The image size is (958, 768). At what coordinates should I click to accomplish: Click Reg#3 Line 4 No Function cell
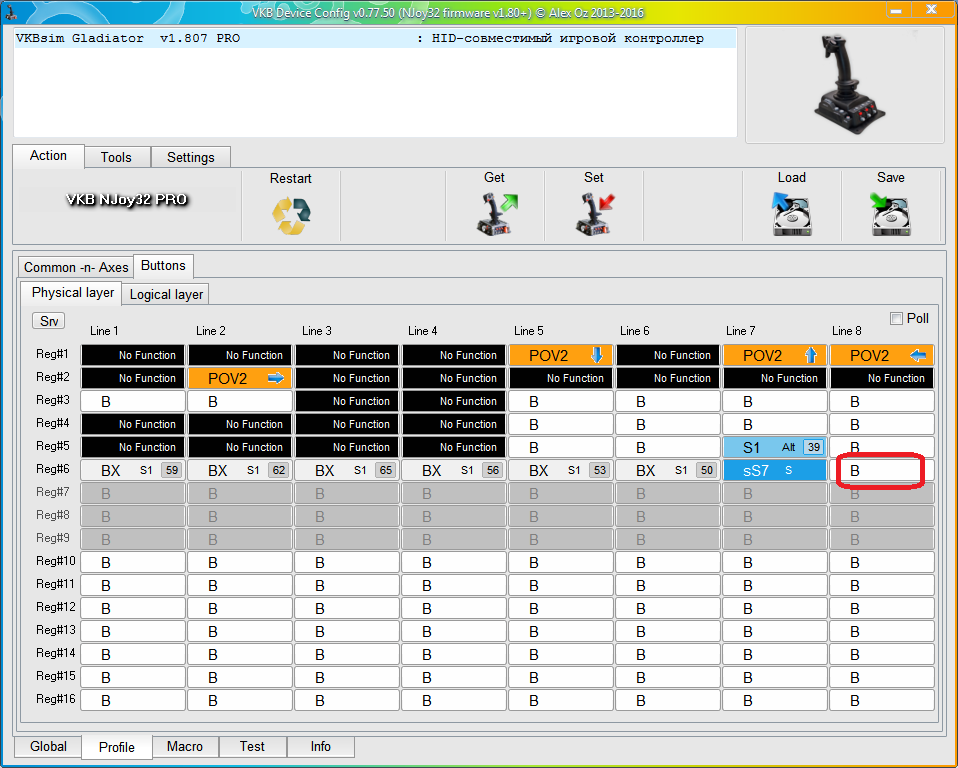pyautogui.click(x=453, y=401)
